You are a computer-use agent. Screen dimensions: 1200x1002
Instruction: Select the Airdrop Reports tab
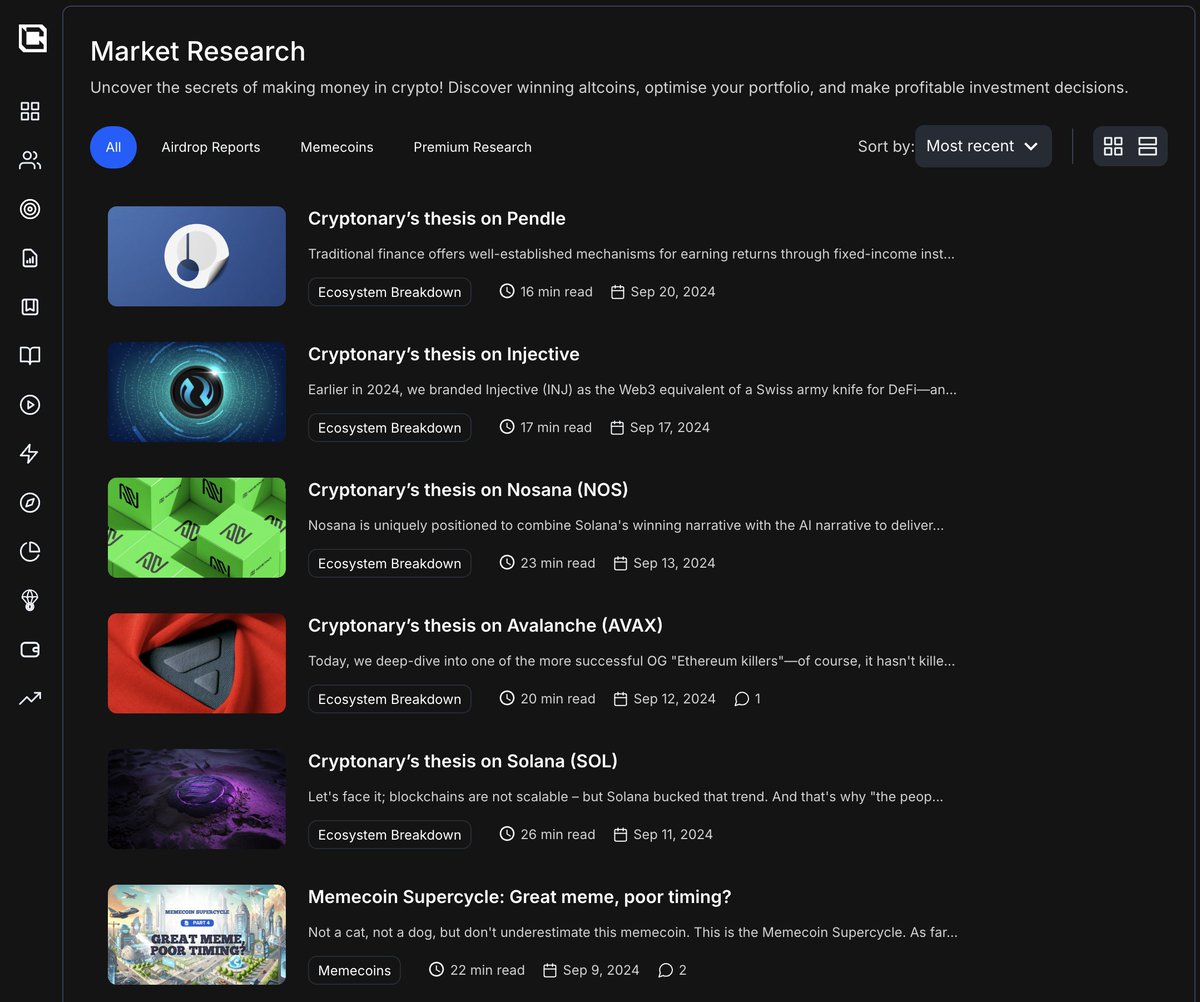[x=211, y=147]
